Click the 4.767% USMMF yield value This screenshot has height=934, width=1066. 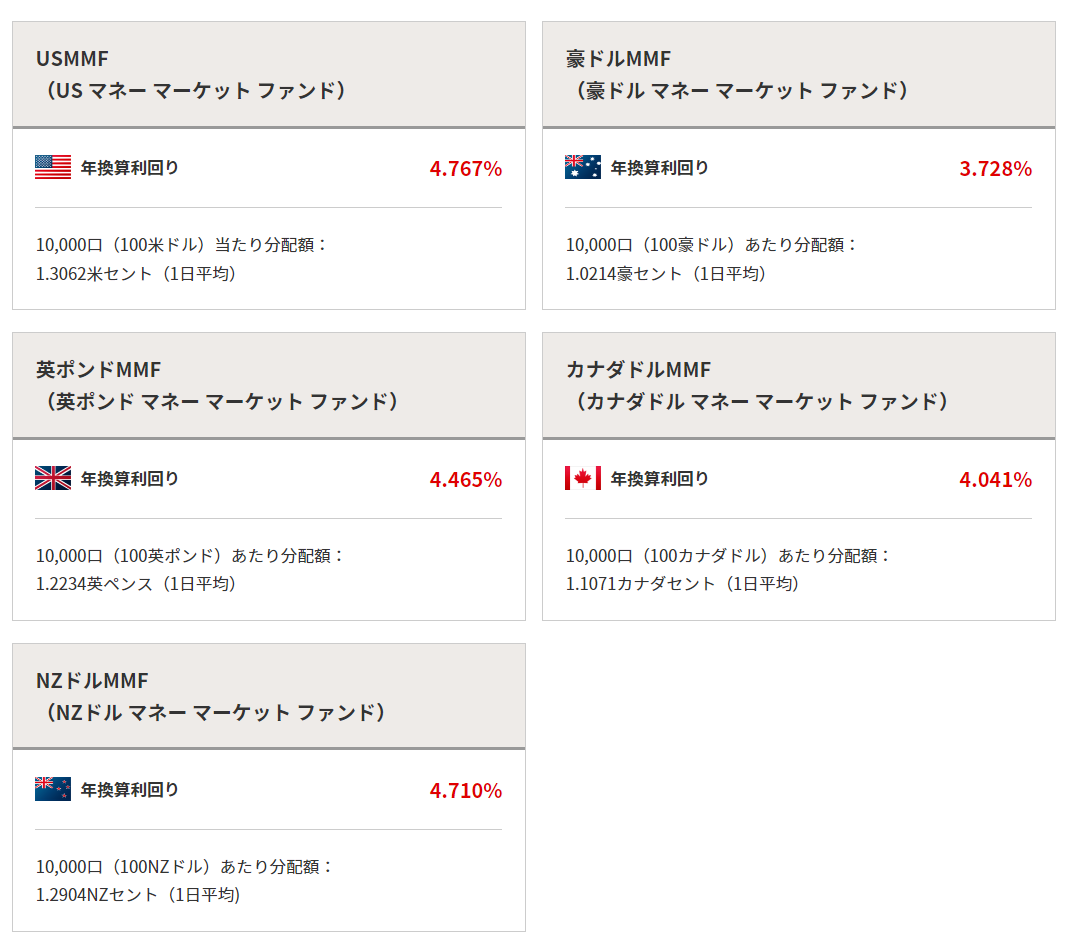coord(465,169)
